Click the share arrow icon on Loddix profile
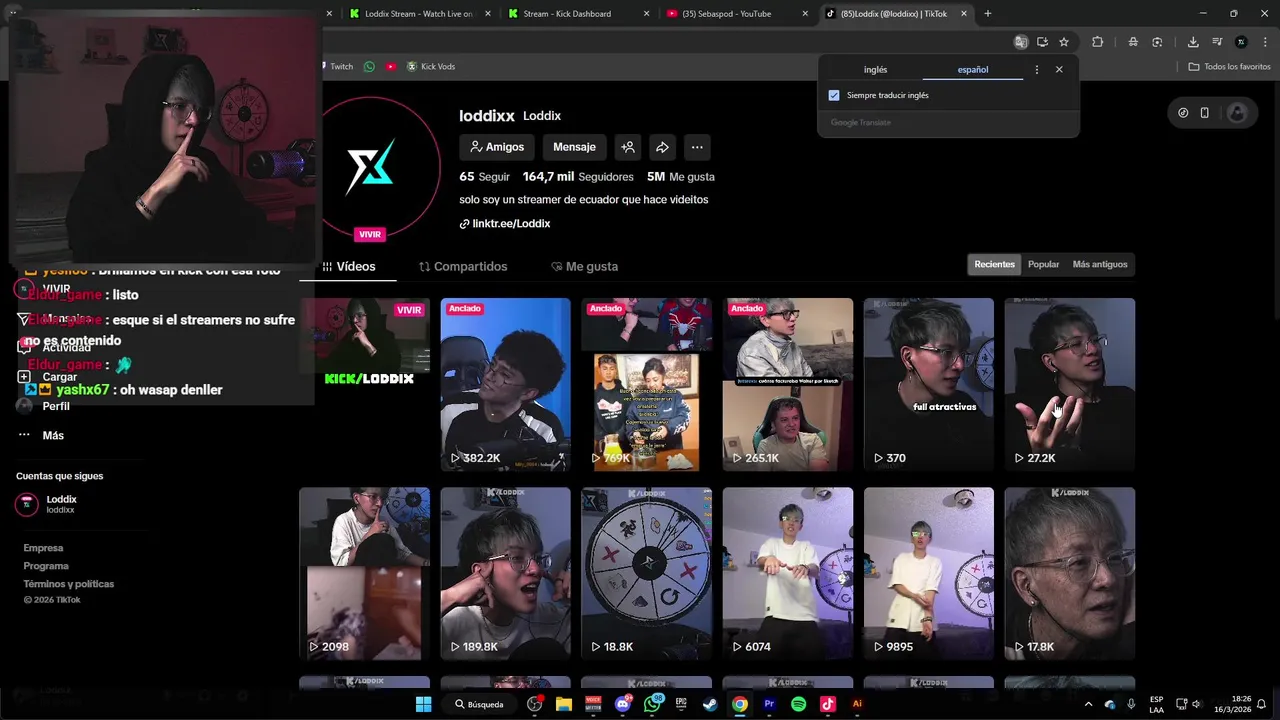 (x=662, y=147)
